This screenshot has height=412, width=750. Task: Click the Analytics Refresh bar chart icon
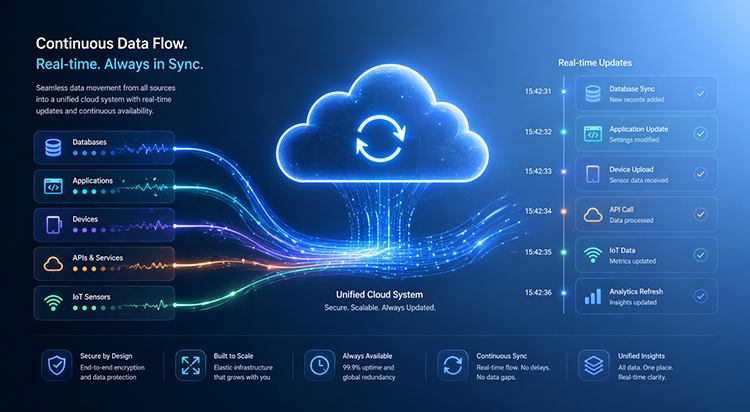(x=593, y=297)
